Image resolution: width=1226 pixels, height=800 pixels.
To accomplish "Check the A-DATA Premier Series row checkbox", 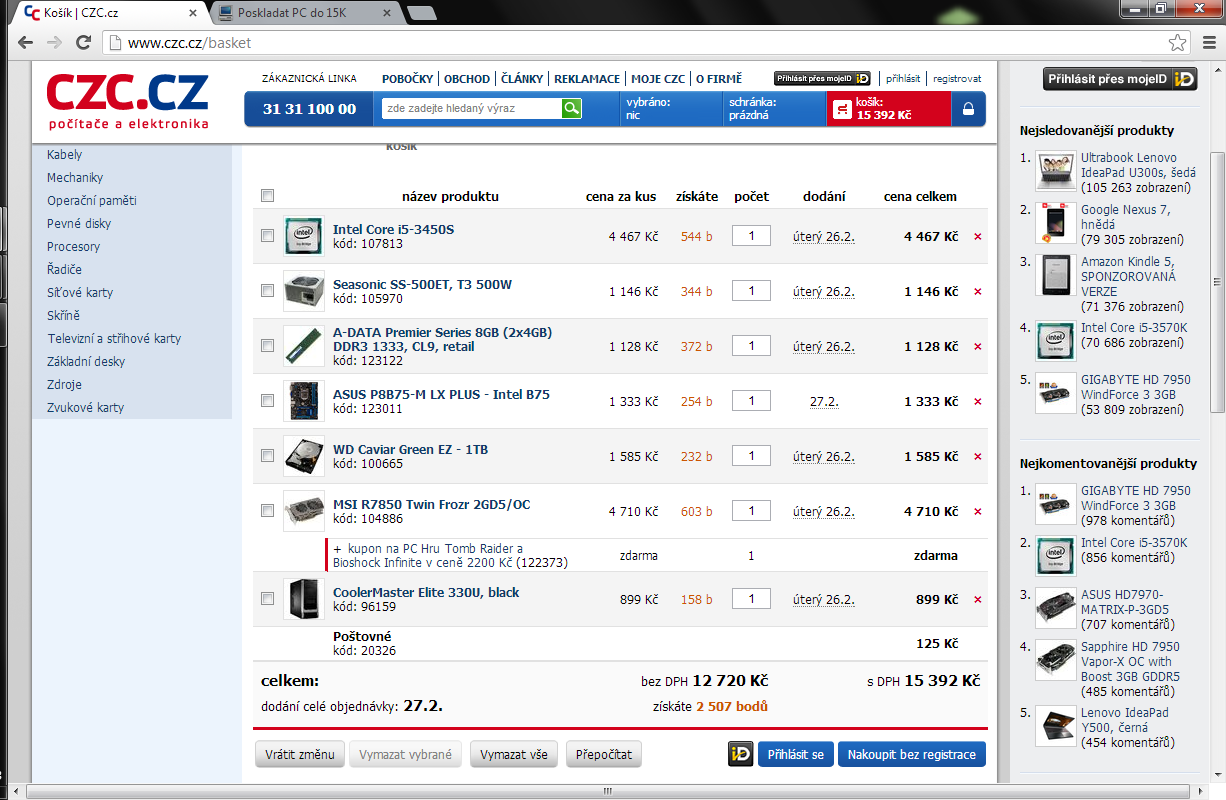I will [x=267, y=346].
